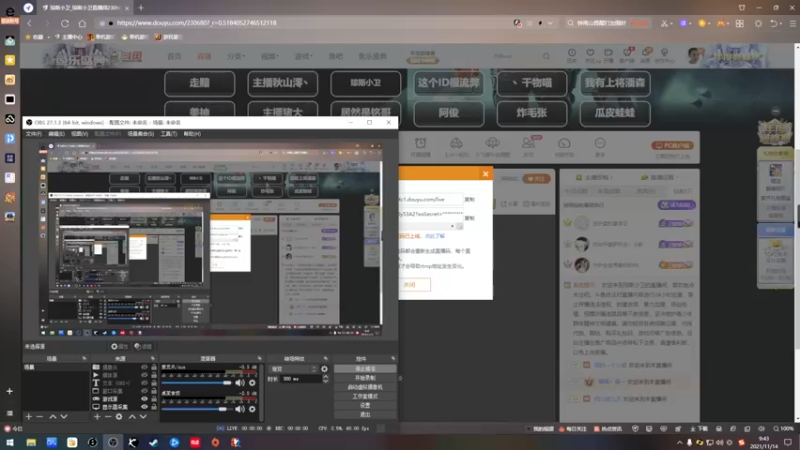Screen dimensions: 800x450
Task: Expand the 视频 dropdown in Douyu navigation
Action: coord(270,56)
